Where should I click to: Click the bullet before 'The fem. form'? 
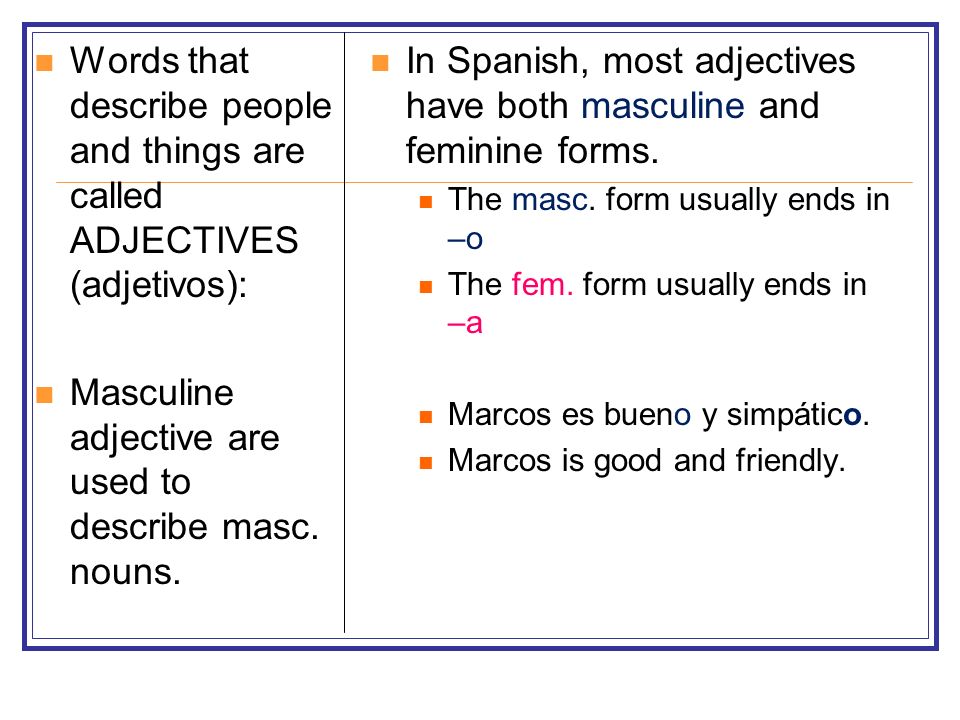[x=426, y=287]
